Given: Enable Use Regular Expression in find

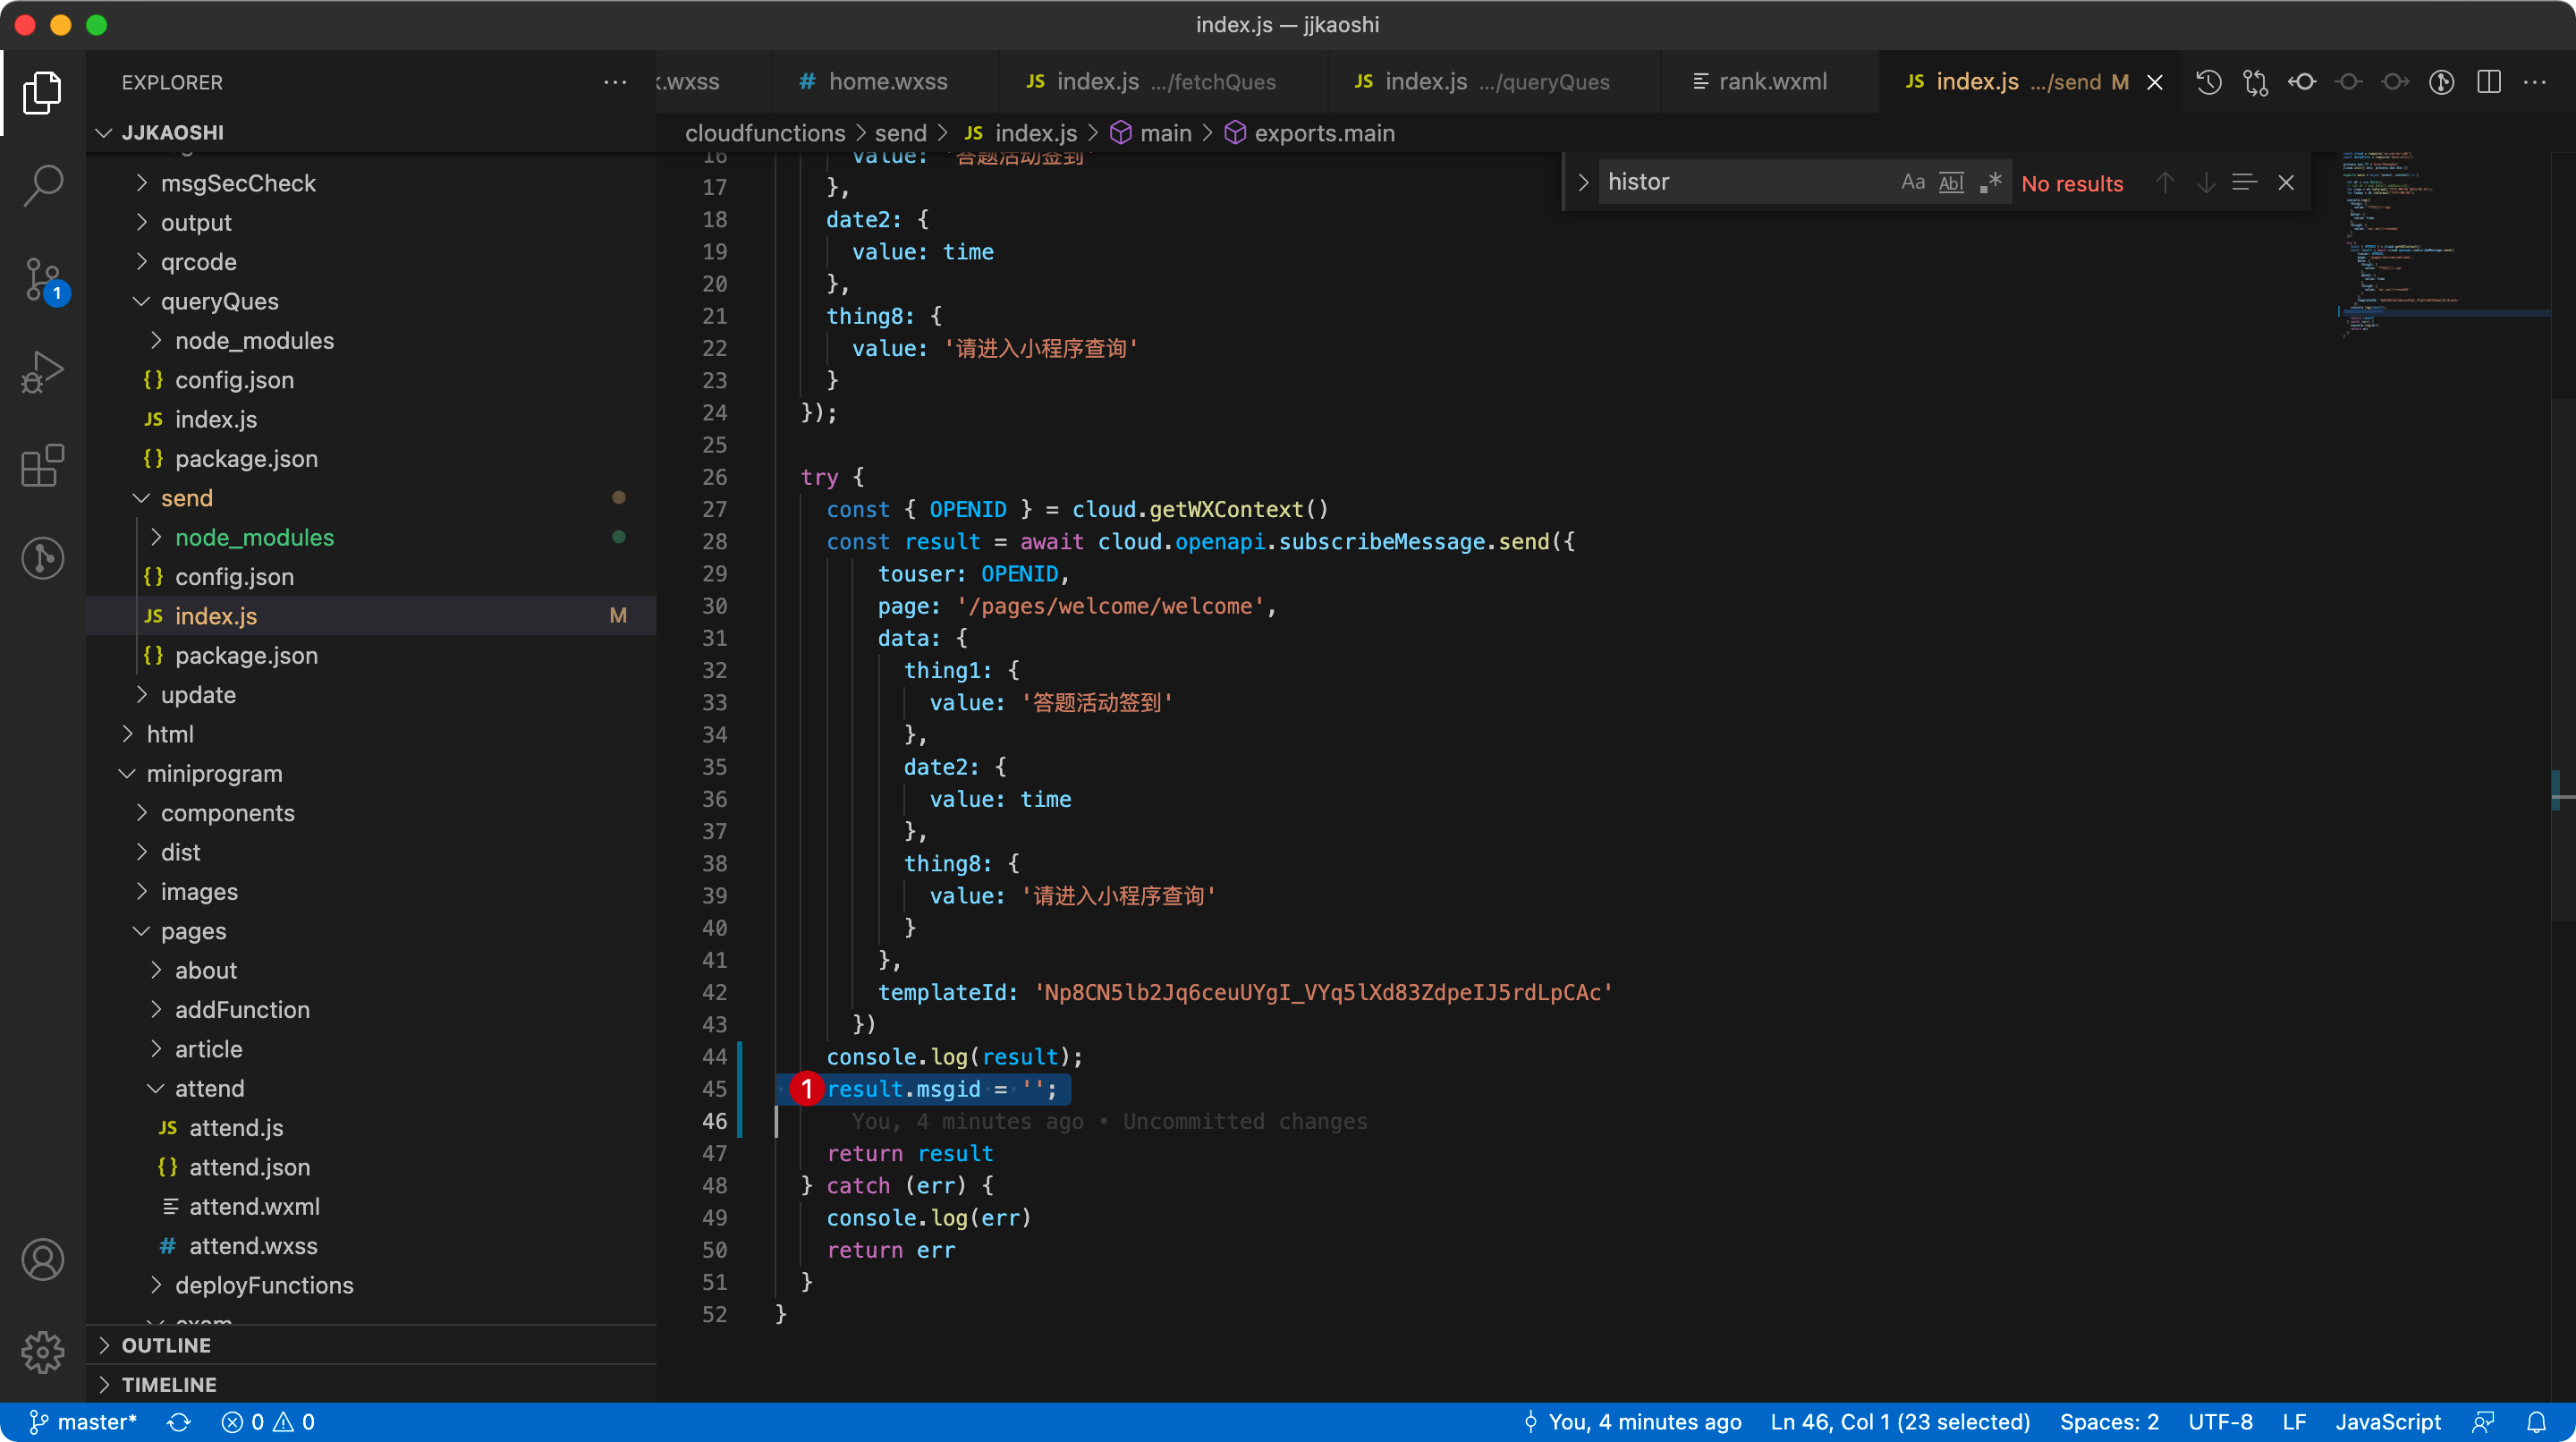Looking at the screenshot, I should click(x=1990, y=182).
